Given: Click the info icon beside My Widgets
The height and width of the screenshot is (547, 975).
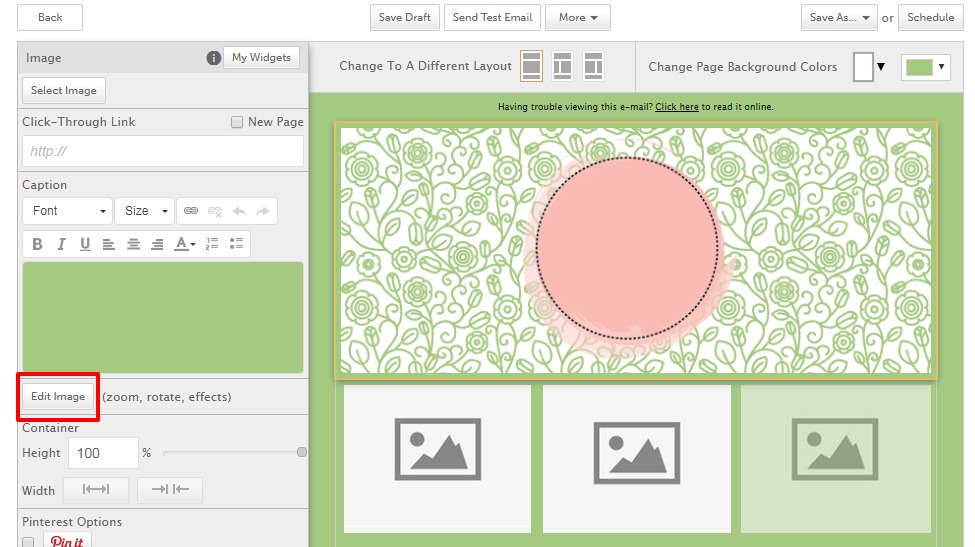Looking at the screenshot, I should click(x=213, y=58).
